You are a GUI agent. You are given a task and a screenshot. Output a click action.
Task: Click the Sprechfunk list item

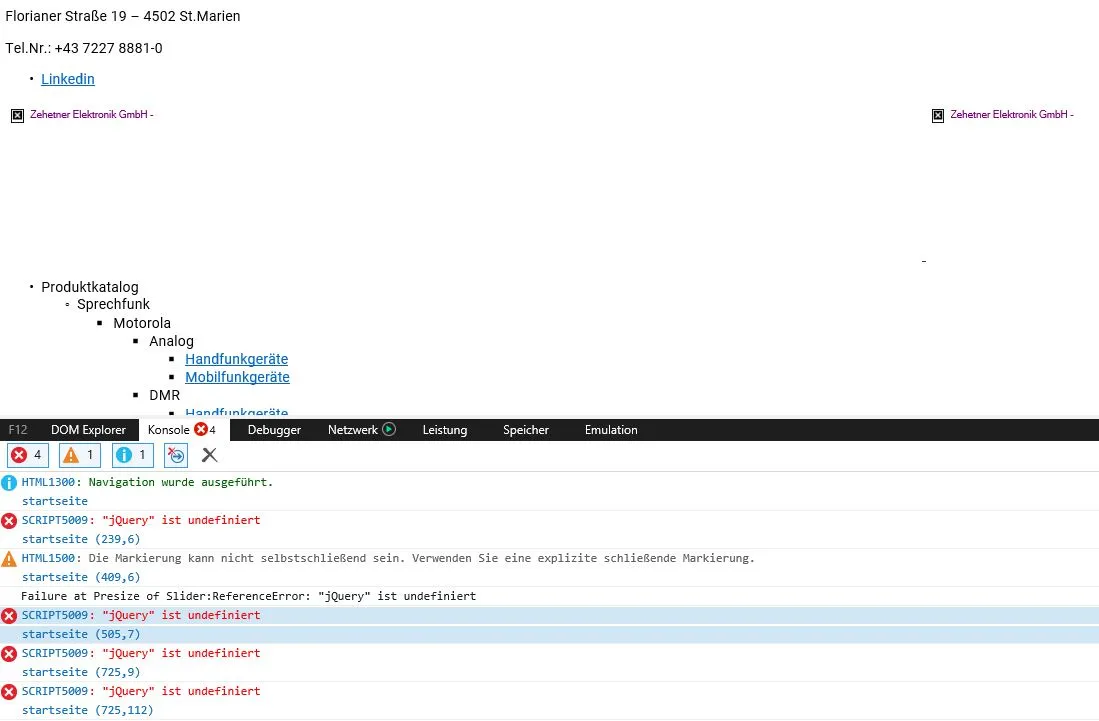pyautogui.click(x=114, y=304)
